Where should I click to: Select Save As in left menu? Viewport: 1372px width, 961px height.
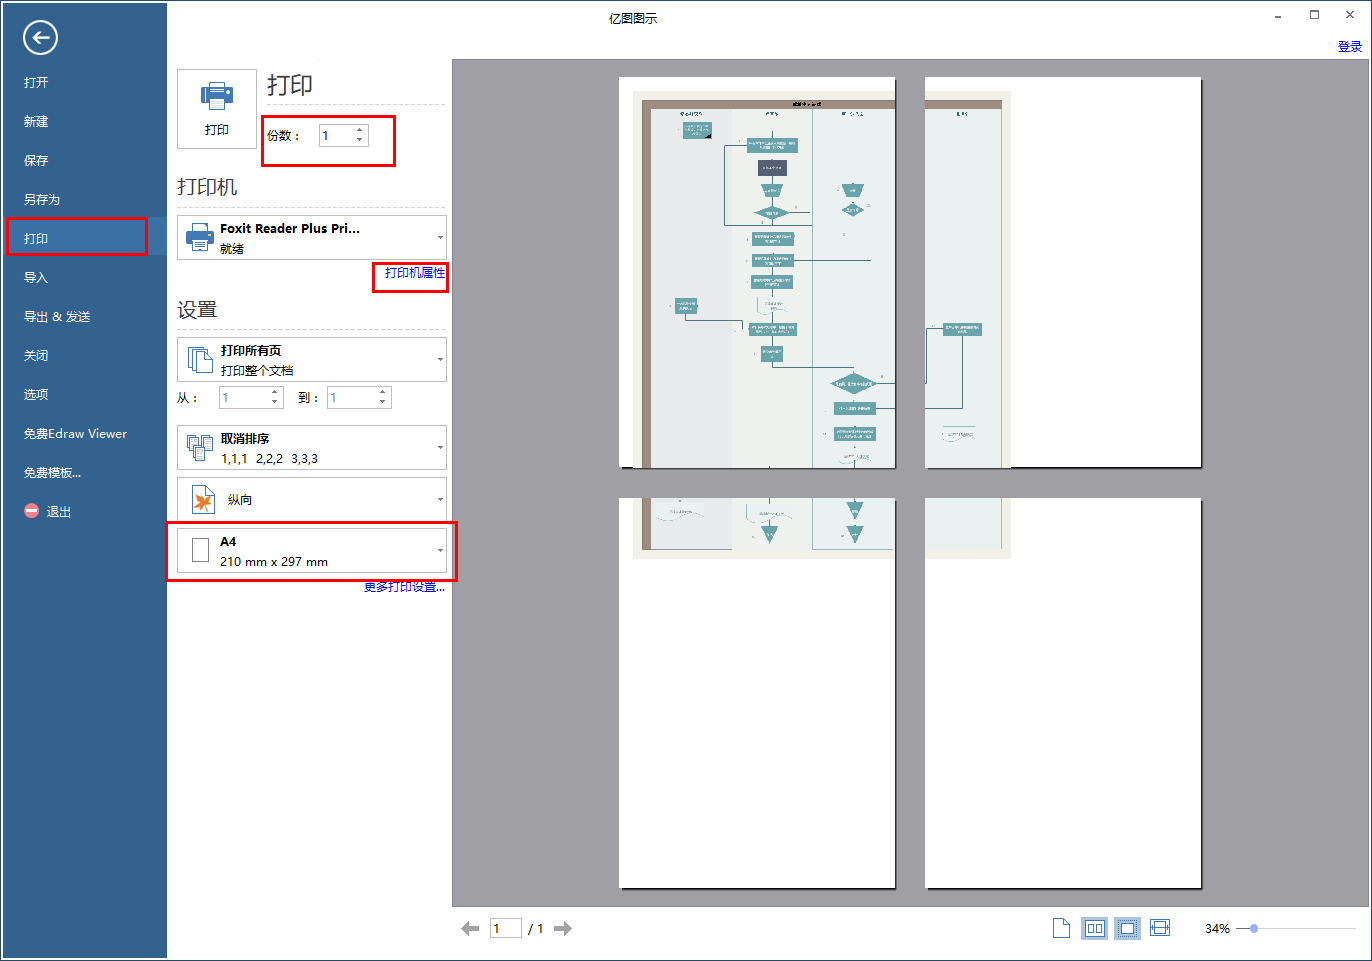tap(42, 200)
